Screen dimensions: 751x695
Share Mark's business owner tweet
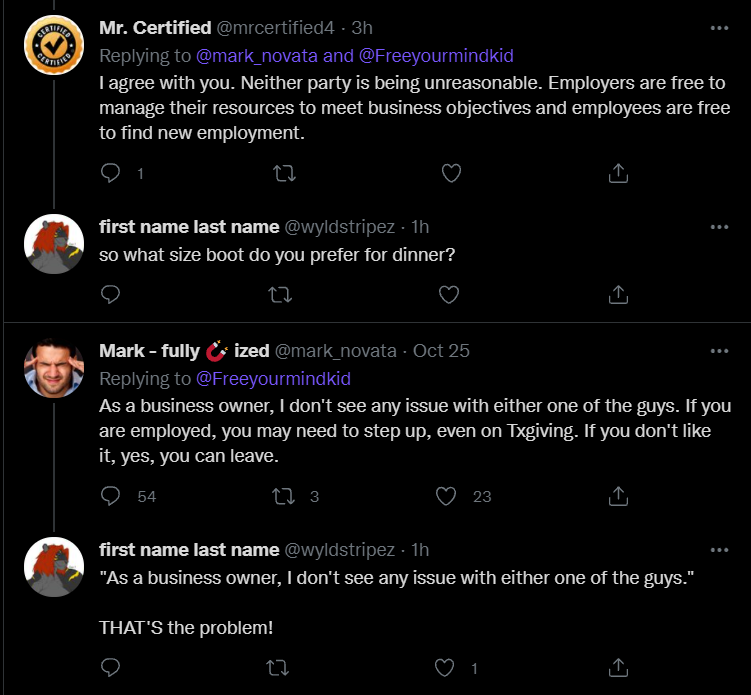coord(618,496)
